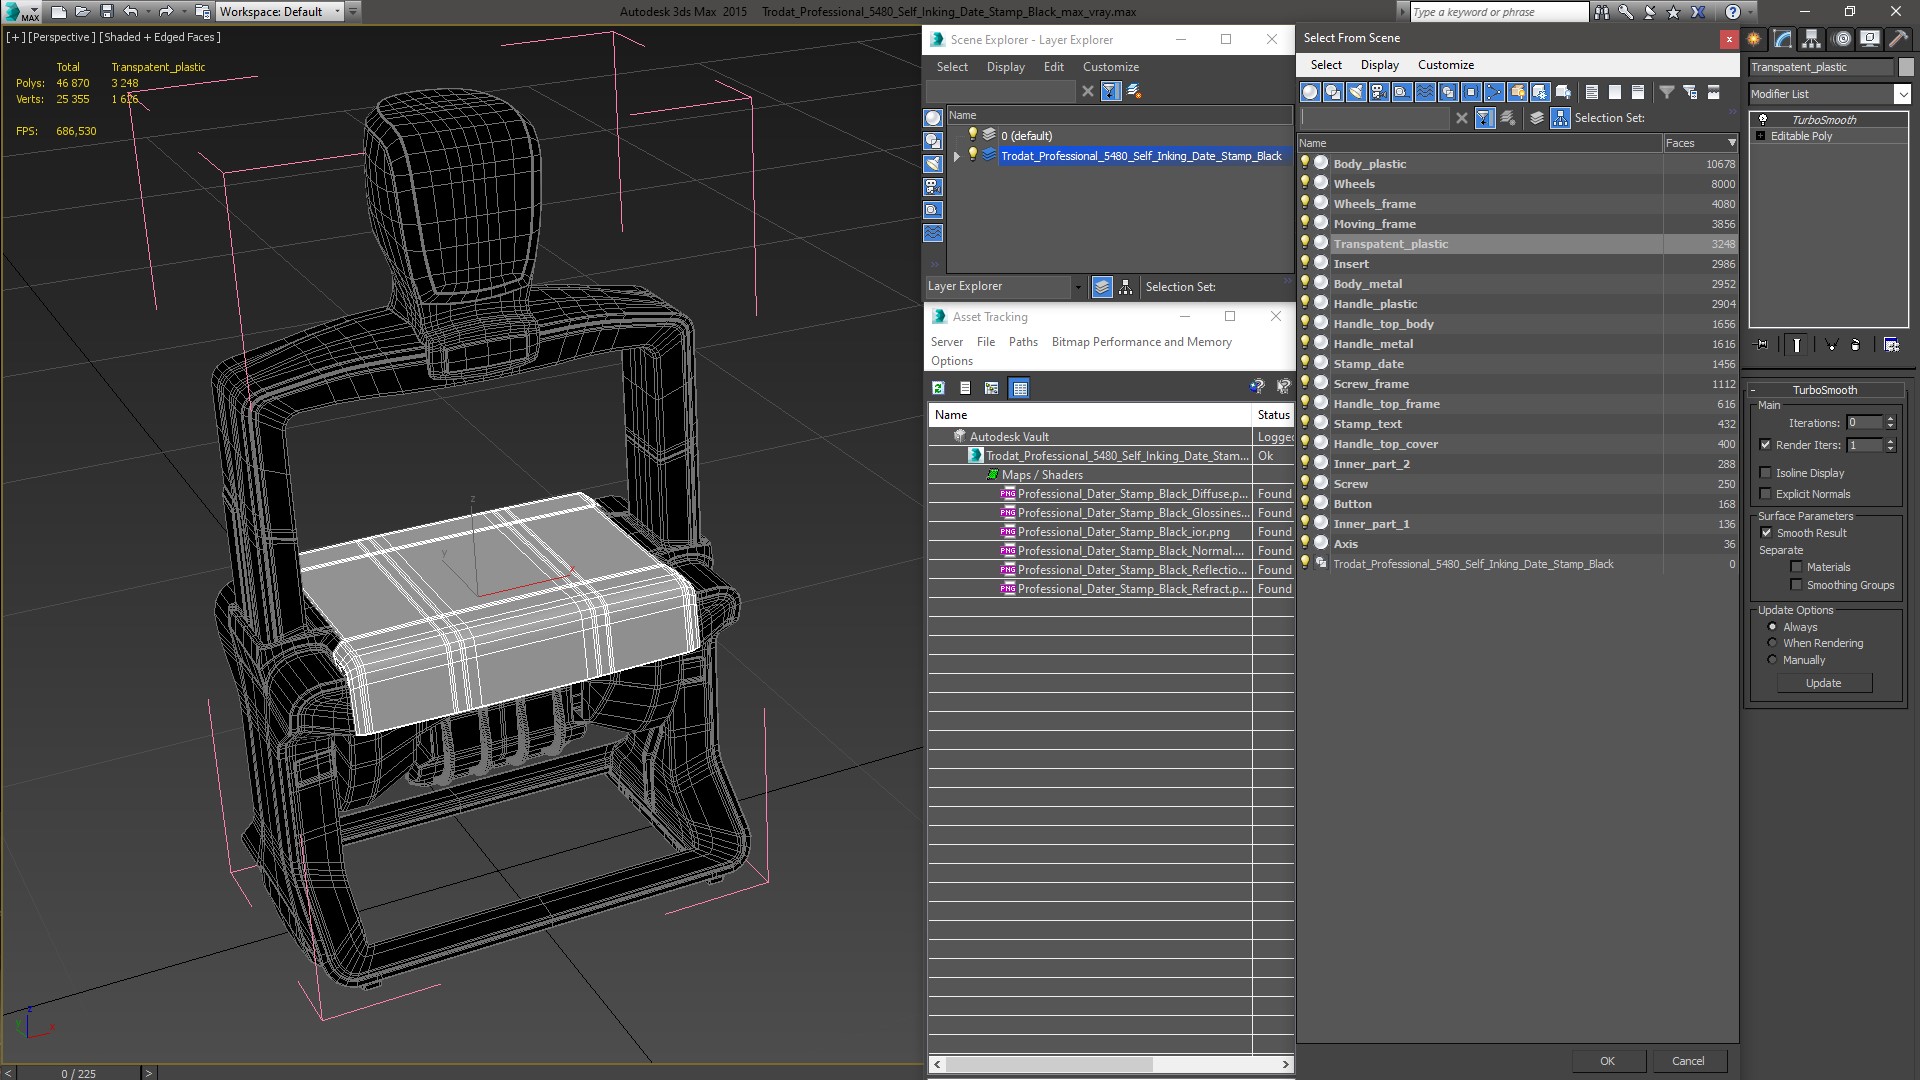Open Configure Modifier Sets icon
The image size is (1920, 1080).
[x=1892, y=344]
